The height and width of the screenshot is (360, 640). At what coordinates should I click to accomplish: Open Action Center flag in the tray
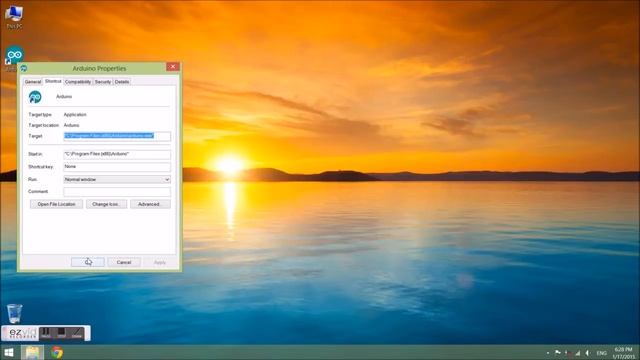point(558,353)
